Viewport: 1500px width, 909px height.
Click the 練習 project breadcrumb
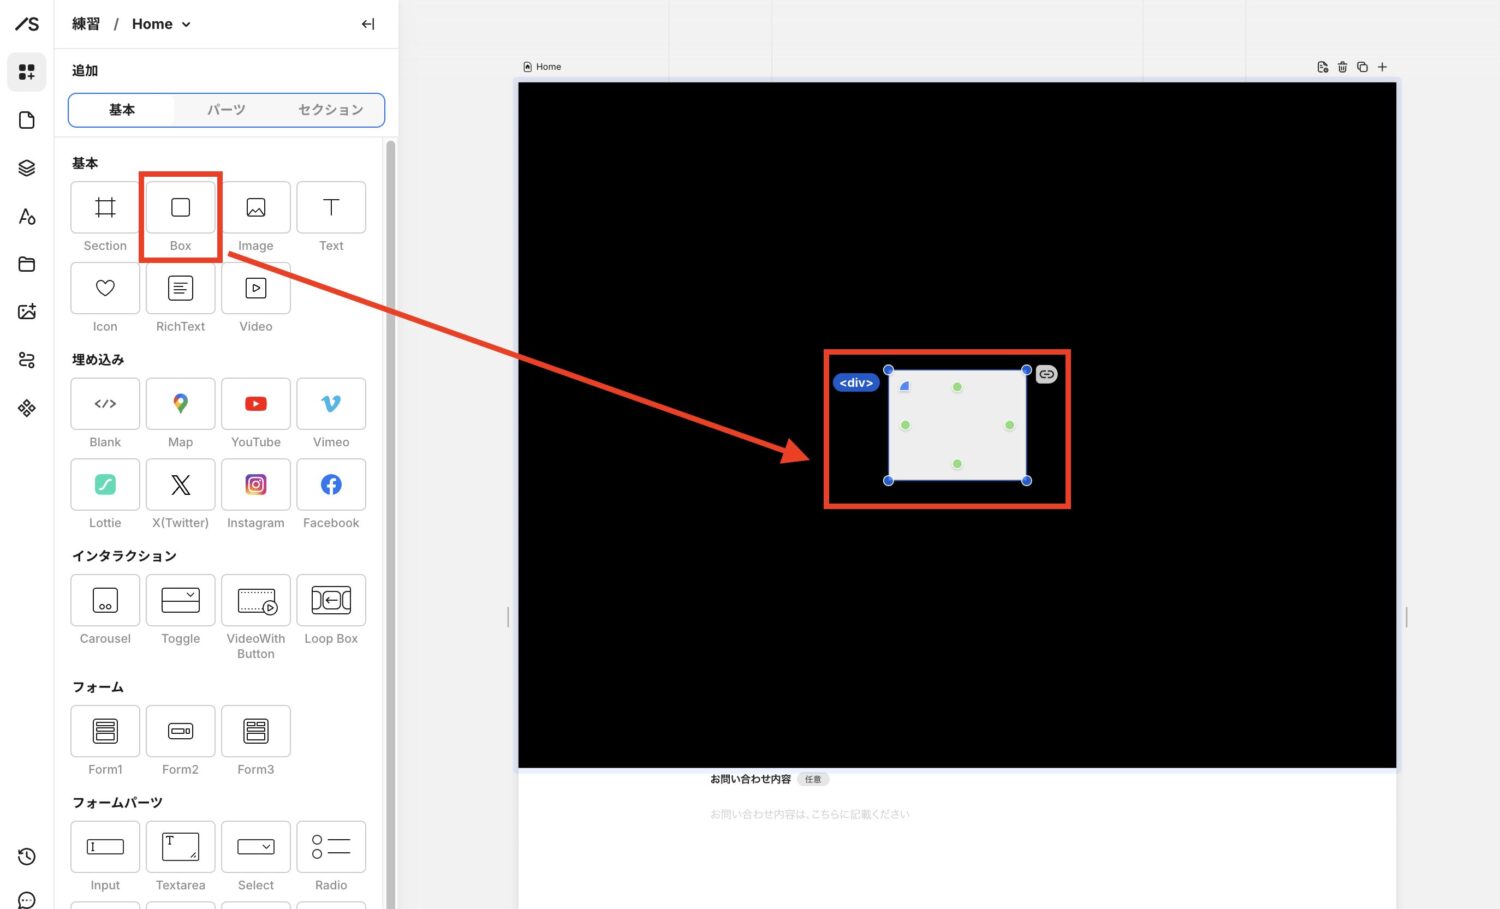coord(86,24)
